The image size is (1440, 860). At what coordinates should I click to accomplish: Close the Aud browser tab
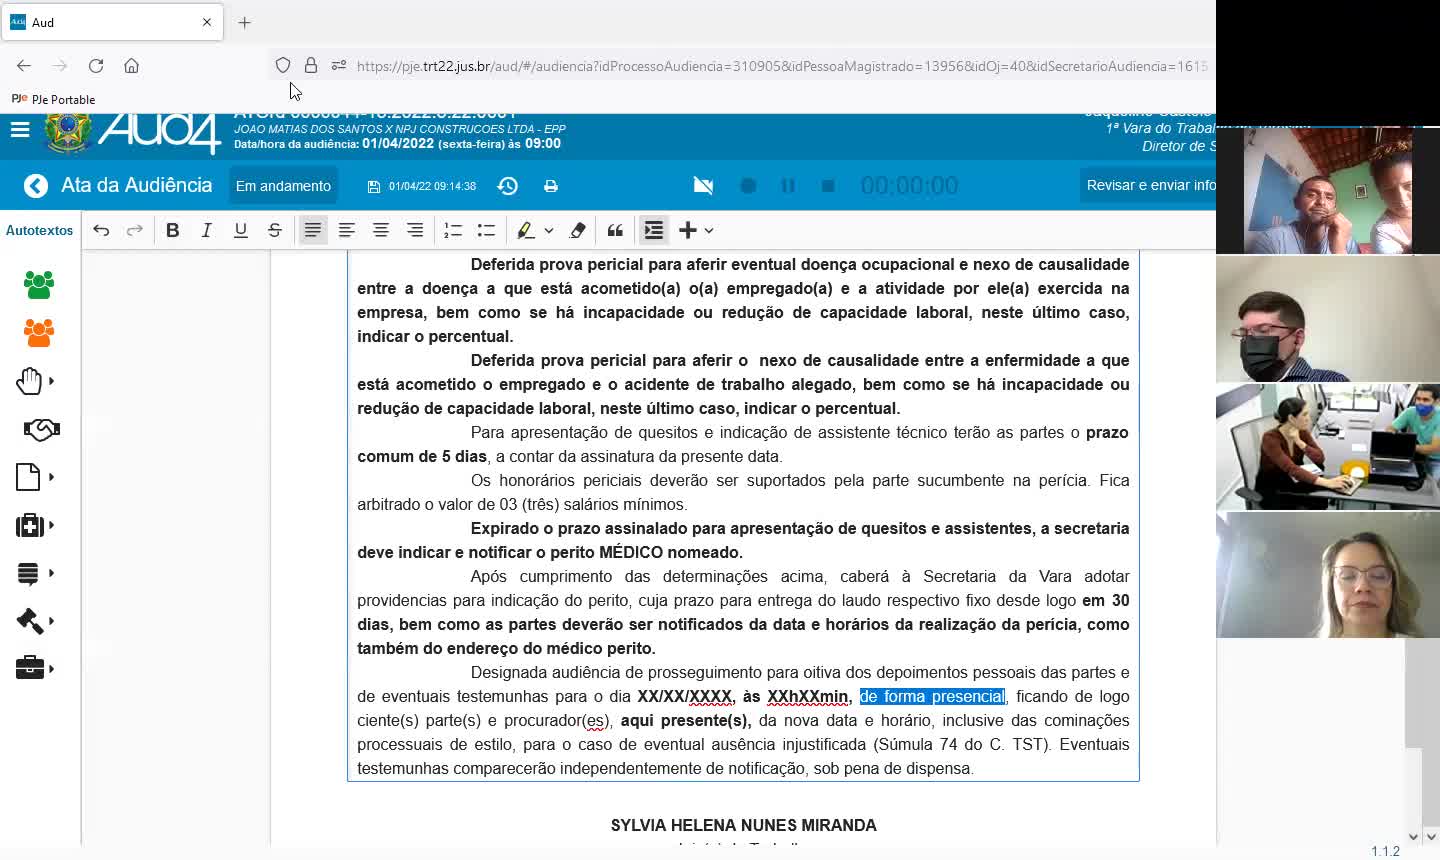(207, 22)
